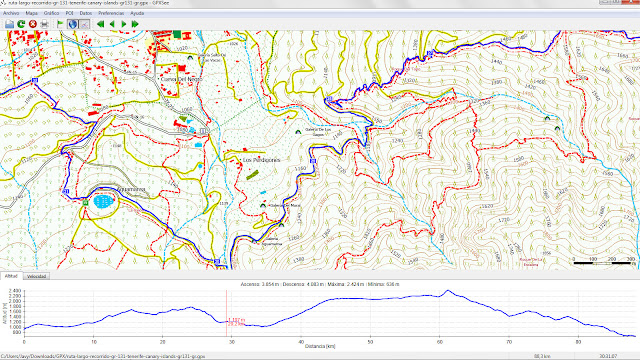Click the red position marker line in the elevation graph
This screenshot has width=640, height=360.
[227, 313]
